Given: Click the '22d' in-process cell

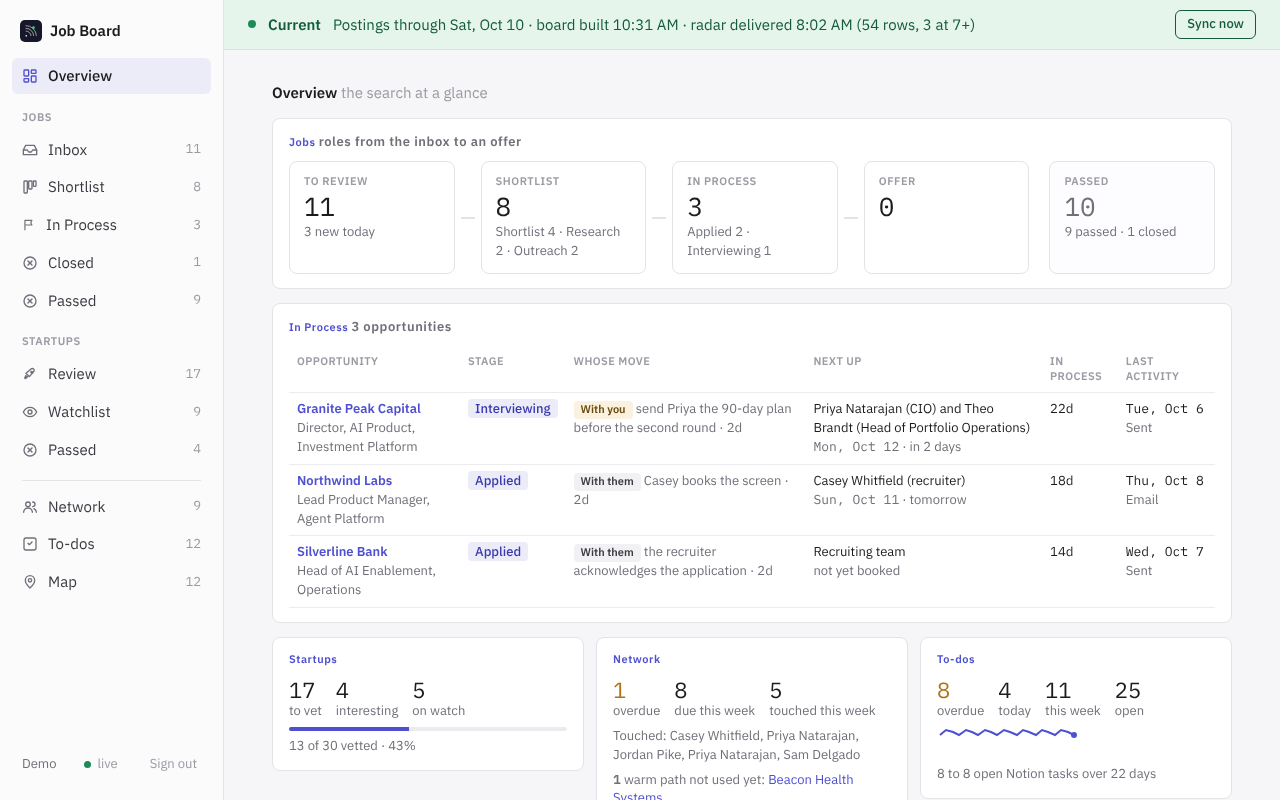Looking at the screenshot, I should [1061, 408].
